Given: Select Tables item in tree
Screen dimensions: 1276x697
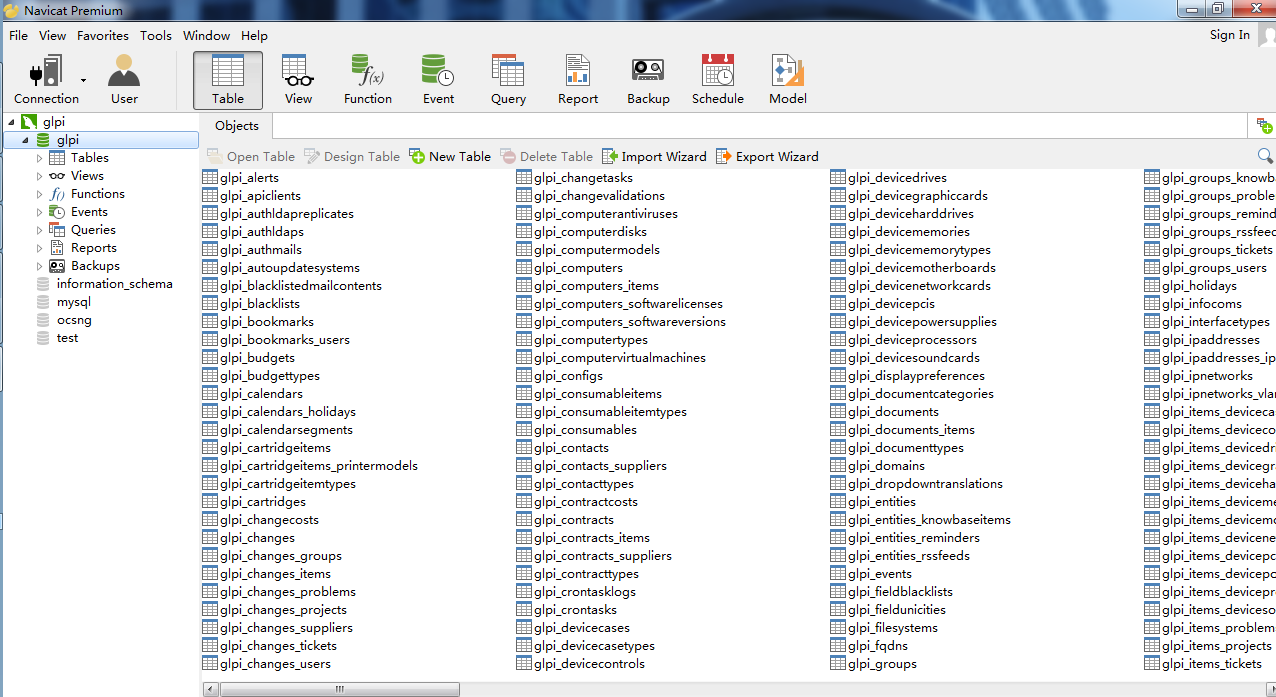Looking at the screenshot, I should coord(89,158).
